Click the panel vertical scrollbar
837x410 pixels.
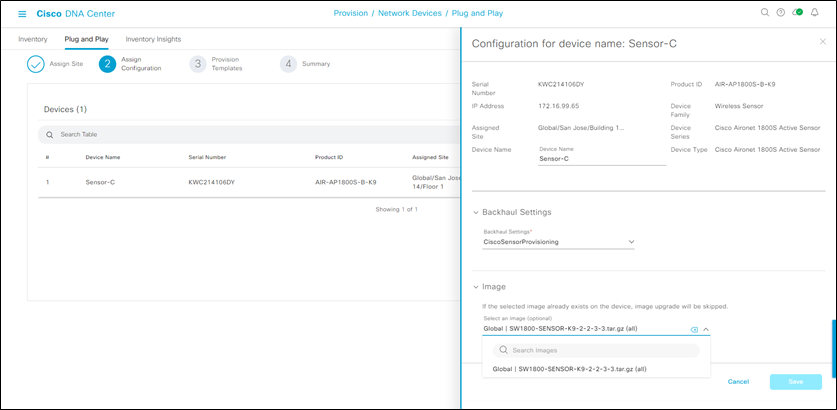point(834,348)
